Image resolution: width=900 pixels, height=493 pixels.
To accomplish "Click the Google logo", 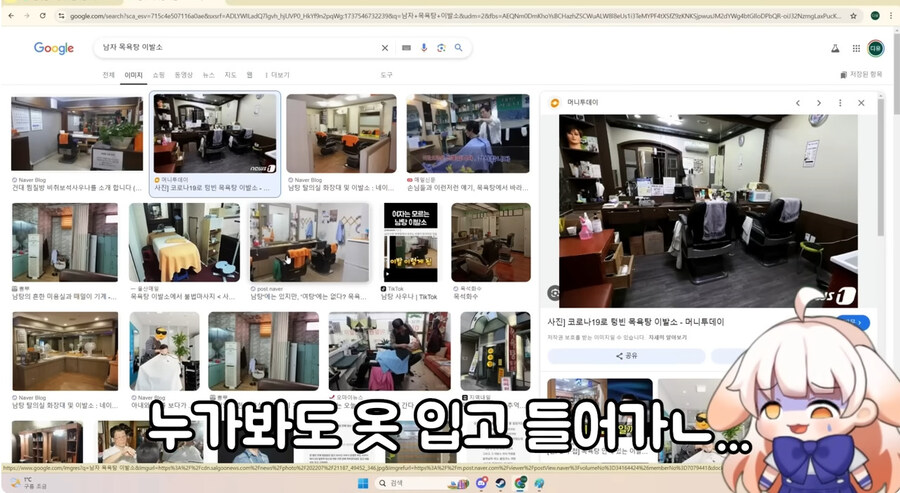I will pyautogui.click(x=54, y=48).
